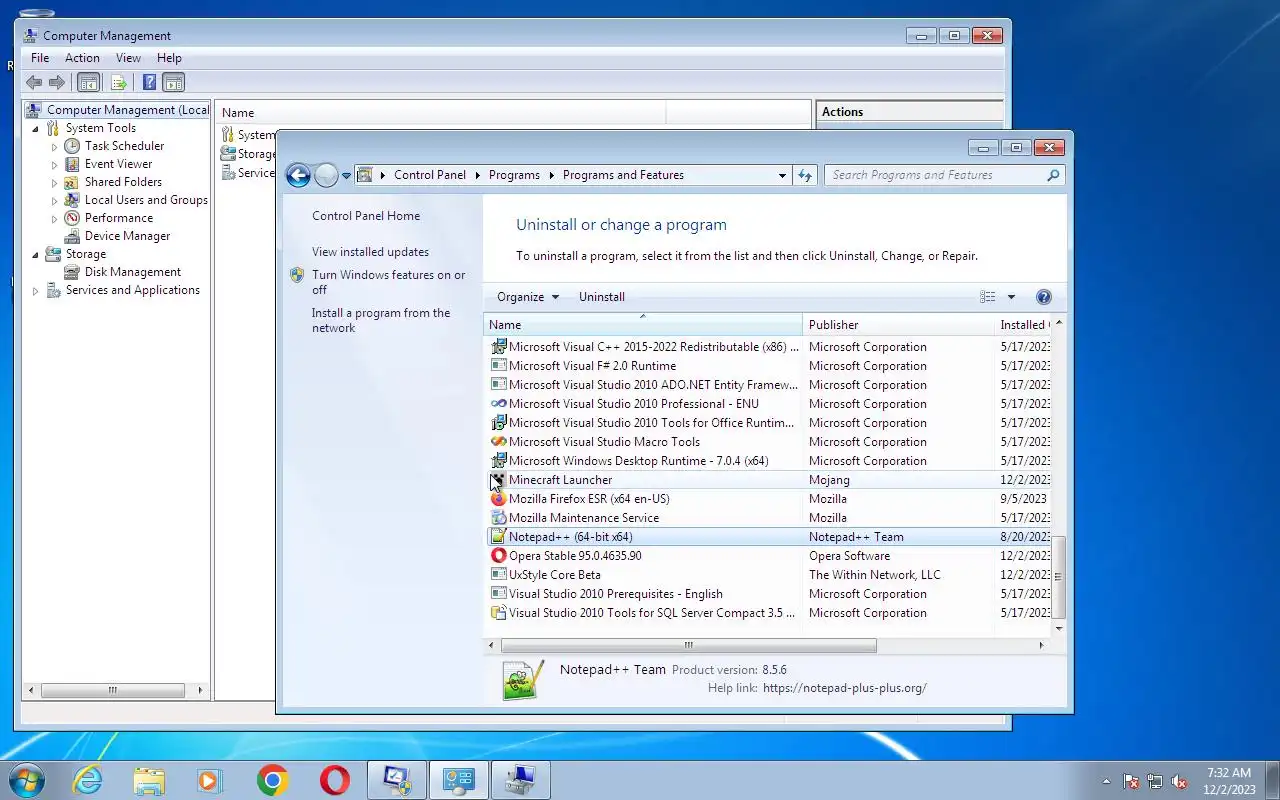Click vertical scrollbar of program list
1280x800 pixels.
[1059, 577]
